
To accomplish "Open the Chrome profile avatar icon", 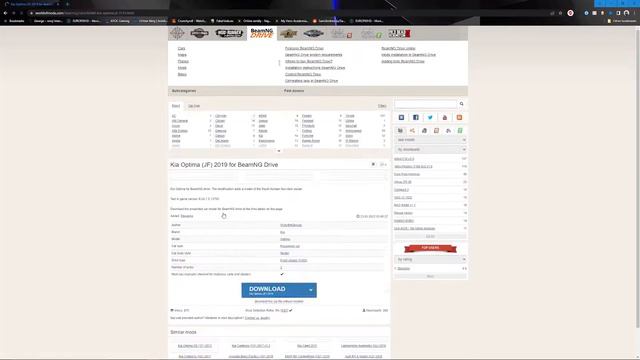I will pos(627,13).
